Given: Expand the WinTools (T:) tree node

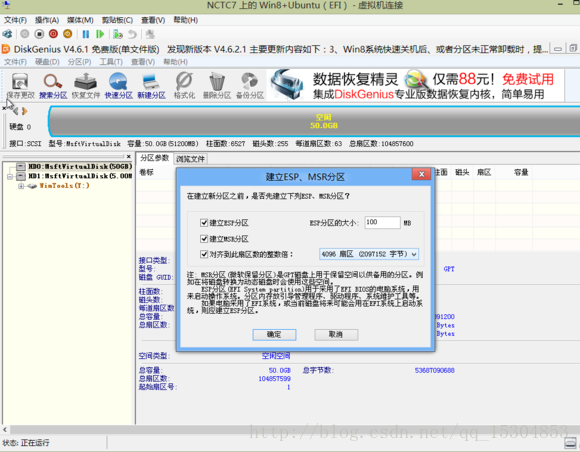Looking at the screenshot, I should point(21,186).
